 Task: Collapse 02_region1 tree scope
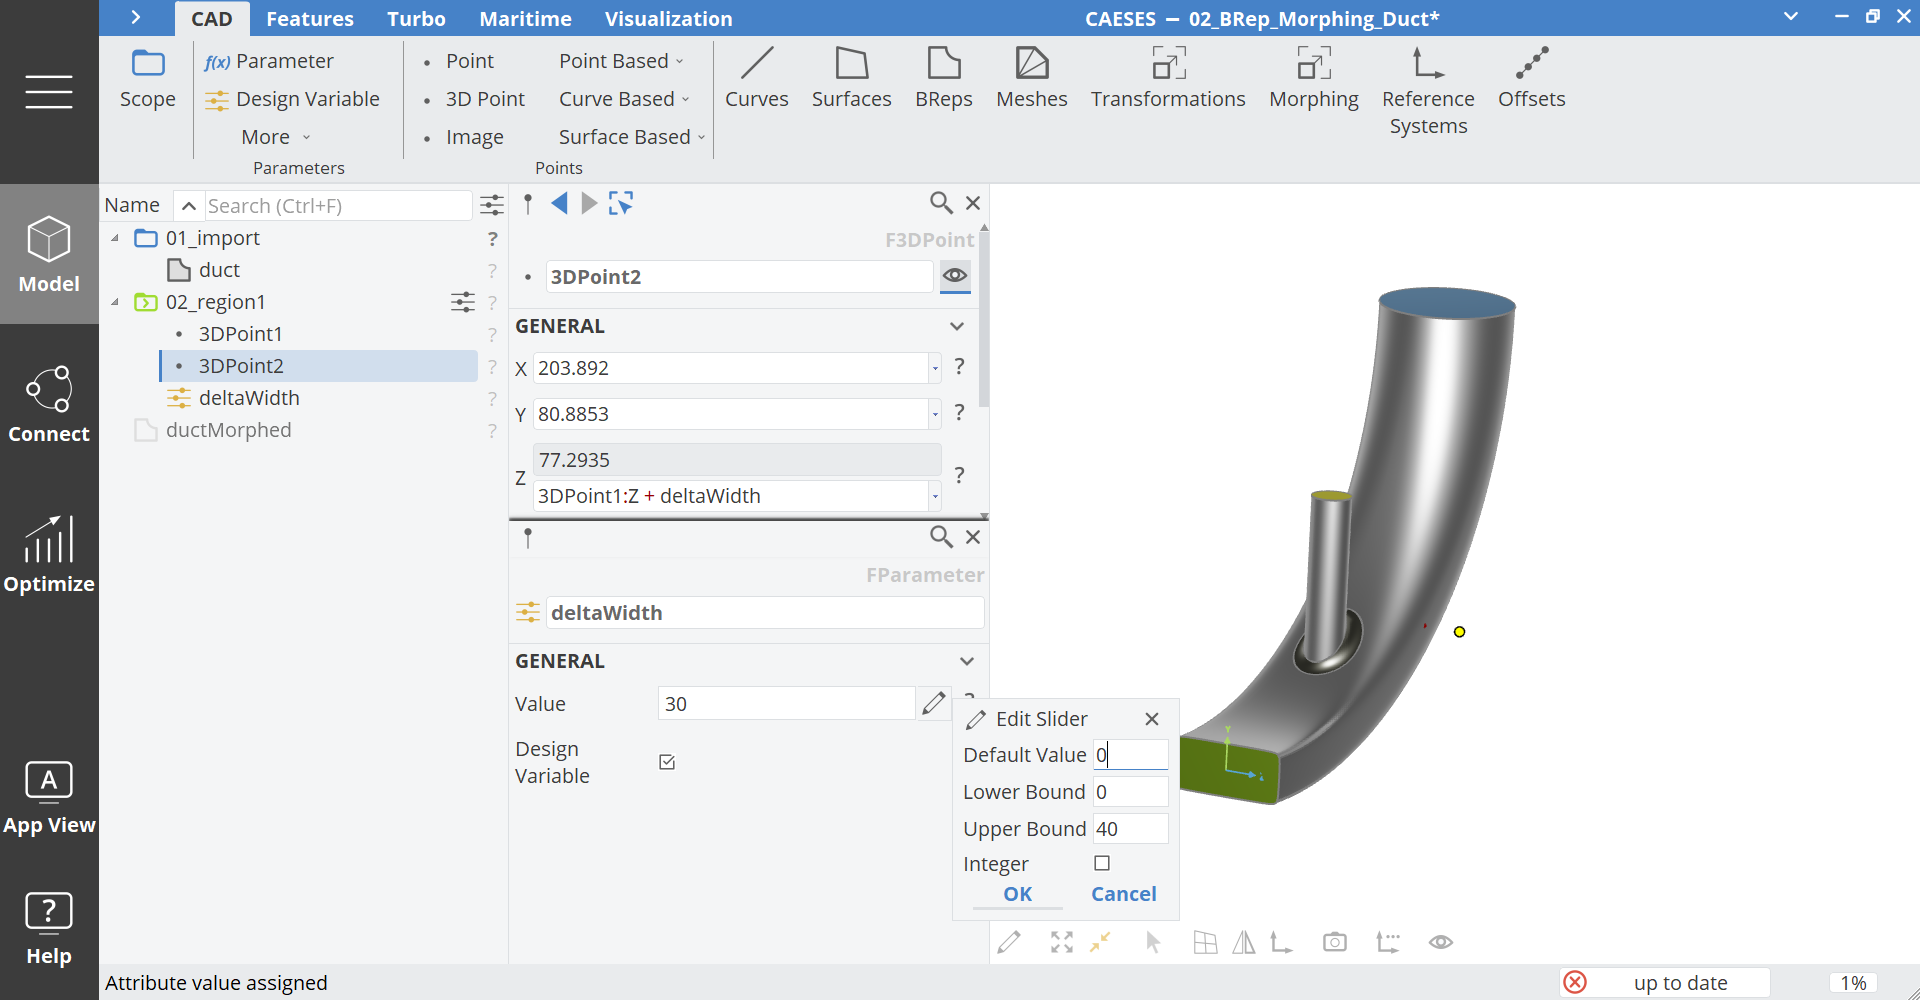(x=115, y=302)
